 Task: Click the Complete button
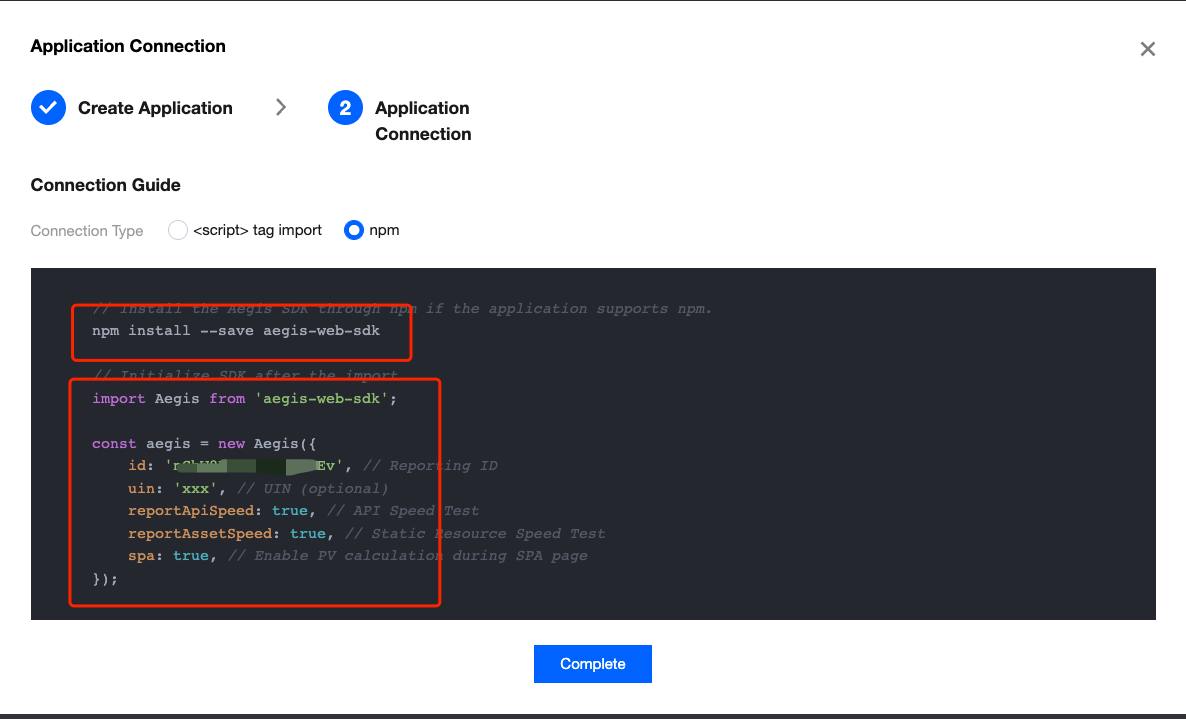(x=592, y=664)
